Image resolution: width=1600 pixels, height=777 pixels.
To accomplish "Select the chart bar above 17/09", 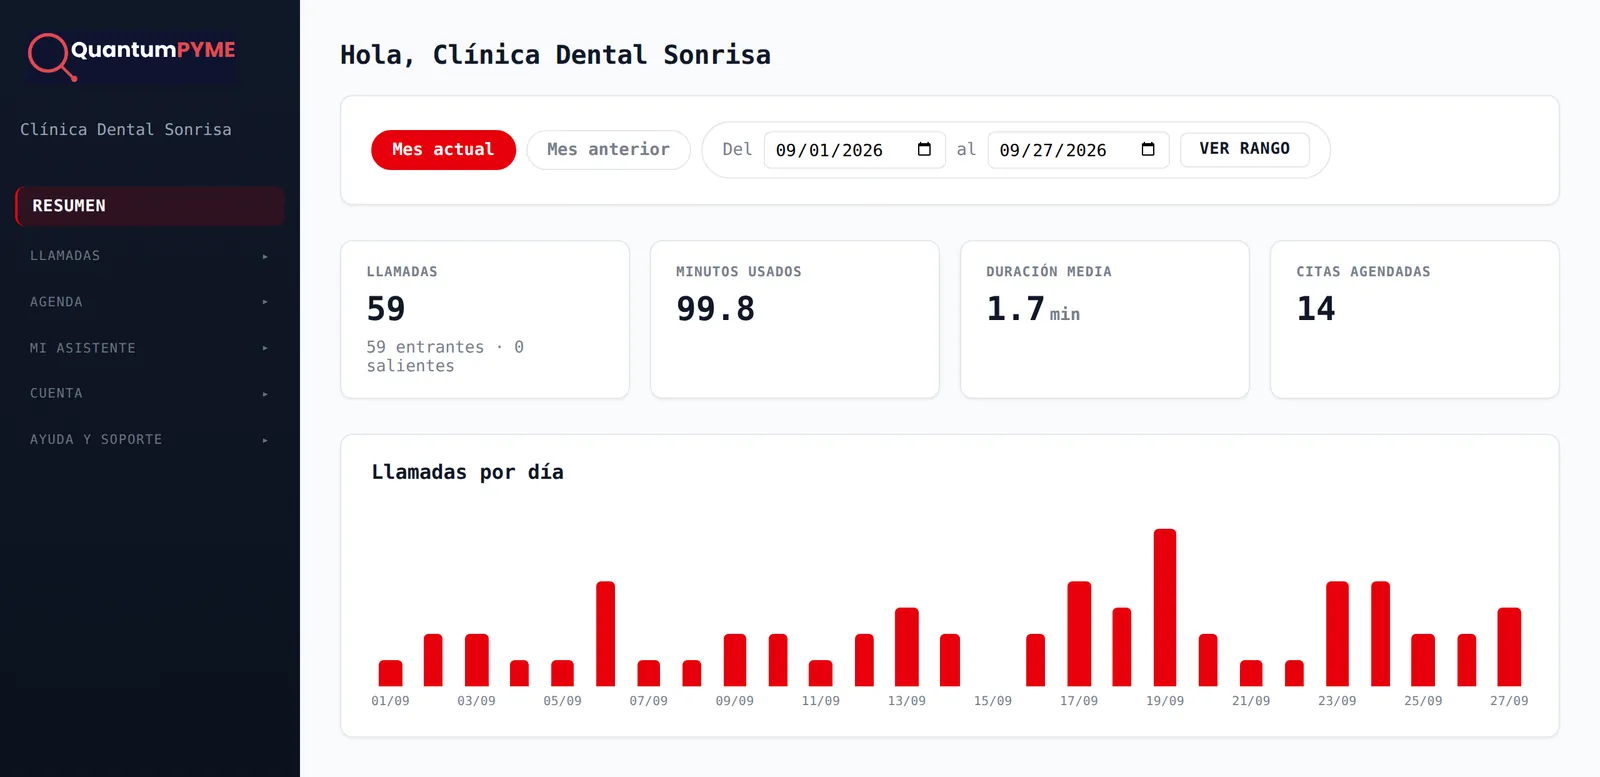I will [x=1079, y=634].
